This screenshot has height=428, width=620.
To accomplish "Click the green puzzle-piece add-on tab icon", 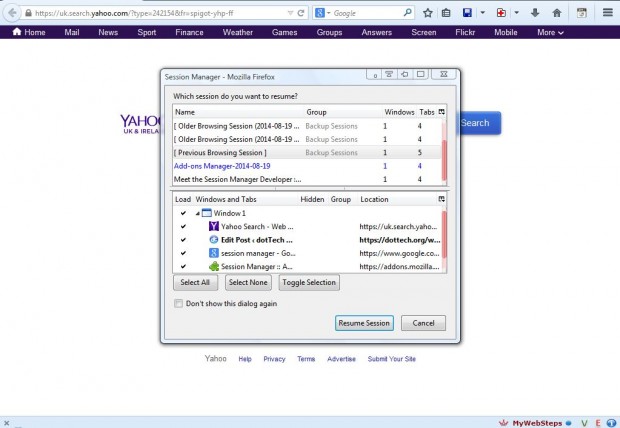I will click(x=214, y=266).
